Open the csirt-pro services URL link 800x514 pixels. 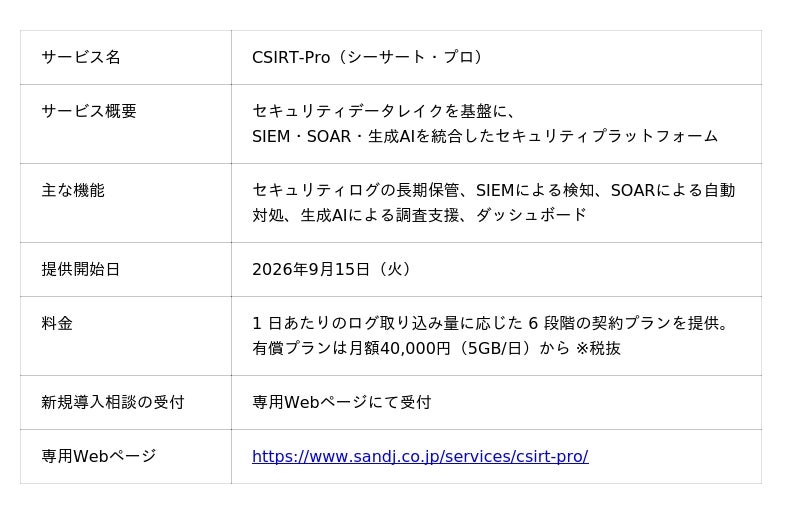[420, 456]
